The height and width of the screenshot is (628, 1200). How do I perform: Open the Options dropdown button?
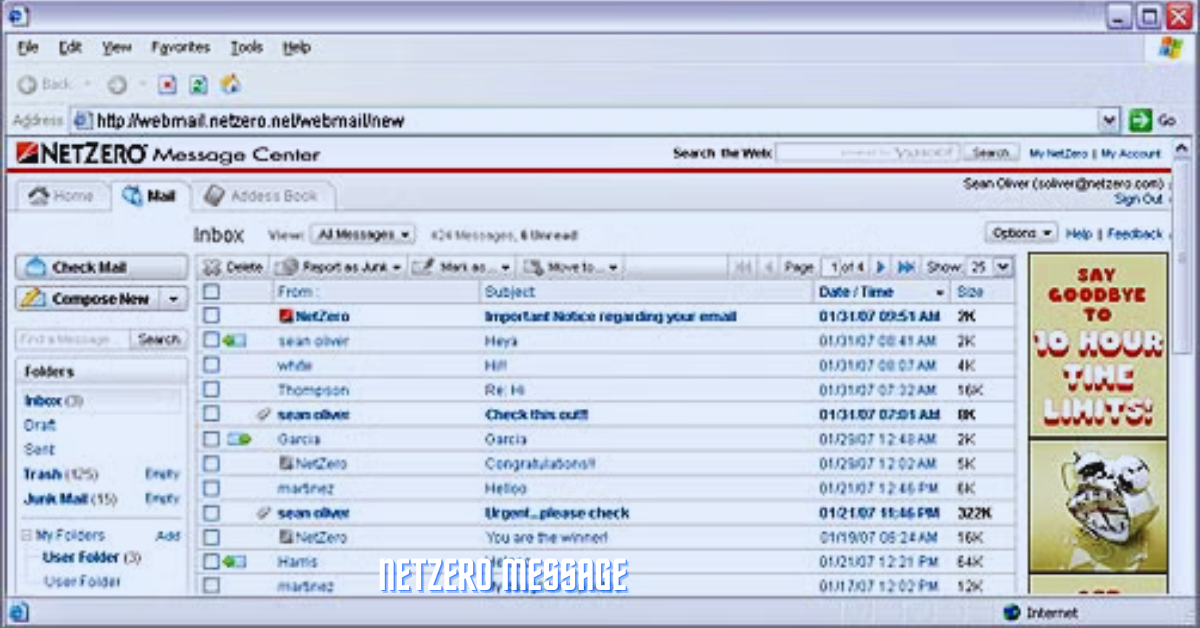[1021, 233]
